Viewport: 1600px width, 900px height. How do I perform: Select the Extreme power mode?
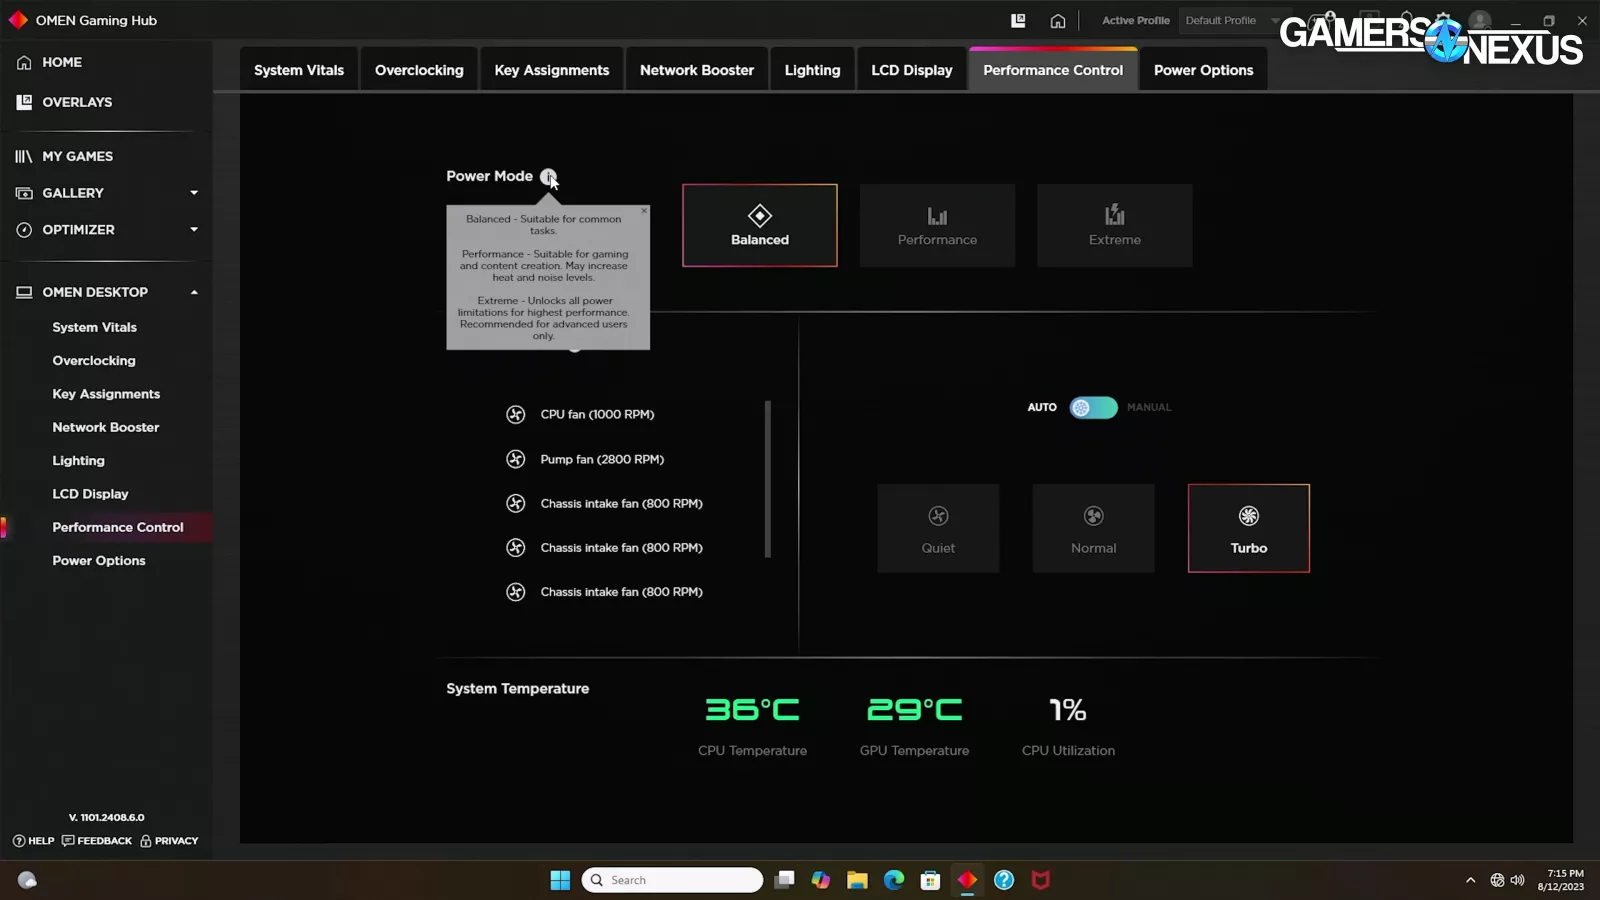[1114, 226]
